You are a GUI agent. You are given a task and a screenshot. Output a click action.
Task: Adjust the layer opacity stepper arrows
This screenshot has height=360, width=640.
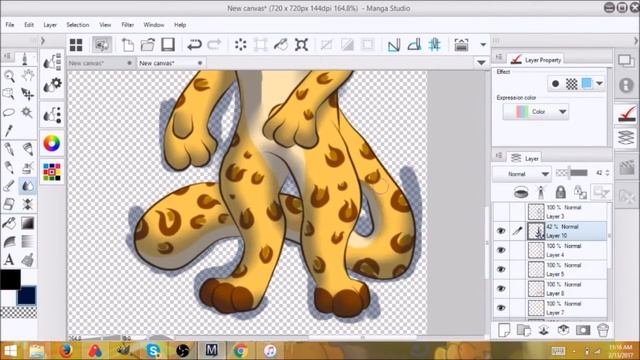[607, 173]
